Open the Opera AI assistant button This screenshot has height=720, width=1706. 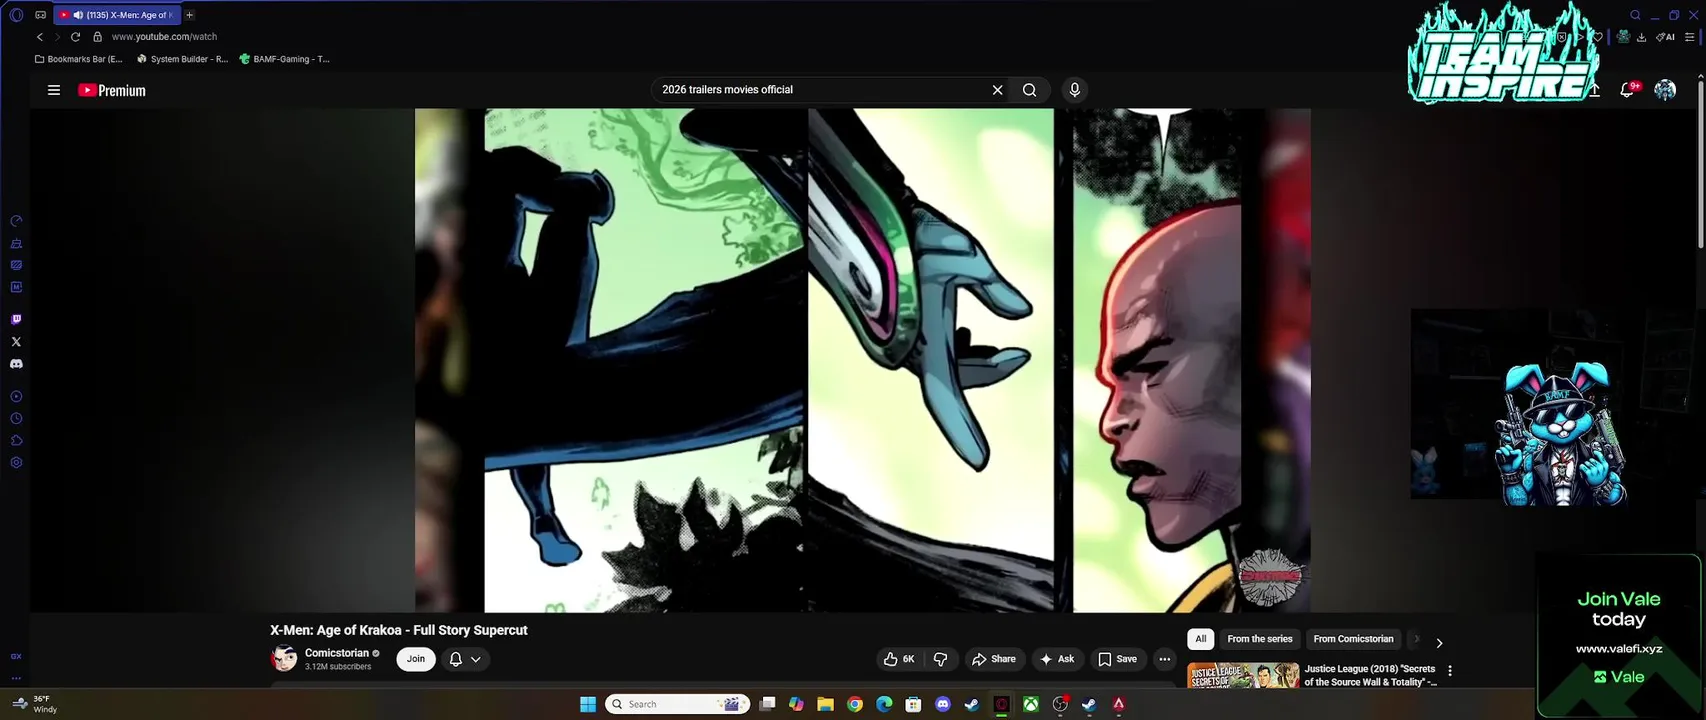[1665, 37]
